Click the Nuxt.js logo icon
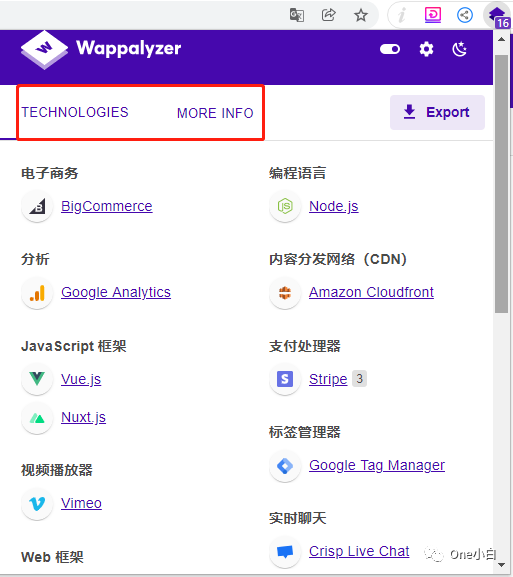This screenshot has height=577, width=513. 37,418
